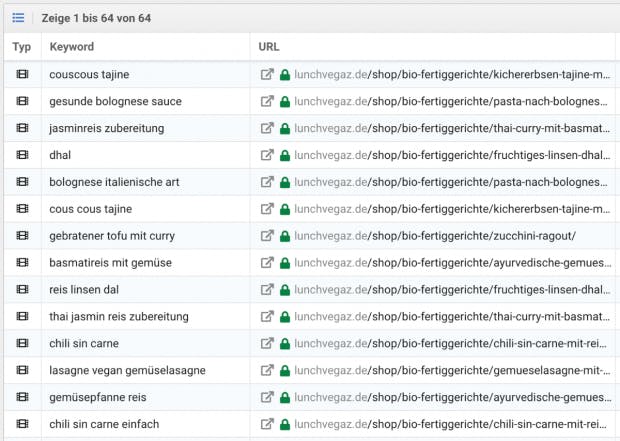The width and height of the screenshot is (620, 441).
Task: Select keyword 'basmatireis mit gemüse'
Action: pos(111,263)
